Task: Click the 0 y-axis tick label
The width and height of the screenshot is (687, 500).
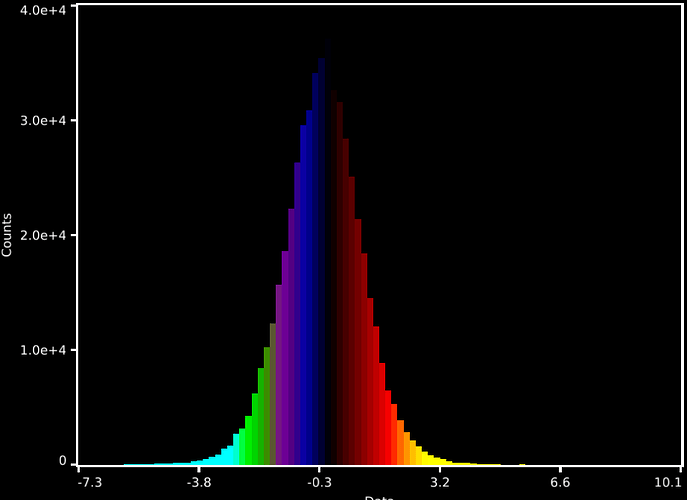Action: click(63, 461)
